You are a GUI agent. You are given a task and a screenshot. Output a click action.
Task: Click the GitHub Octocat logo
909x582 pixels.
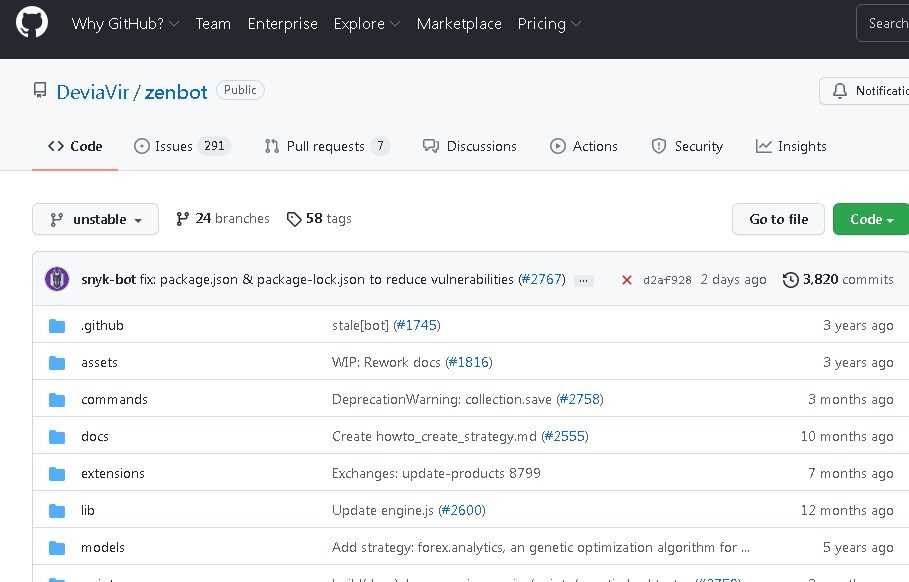coord(32,23)
